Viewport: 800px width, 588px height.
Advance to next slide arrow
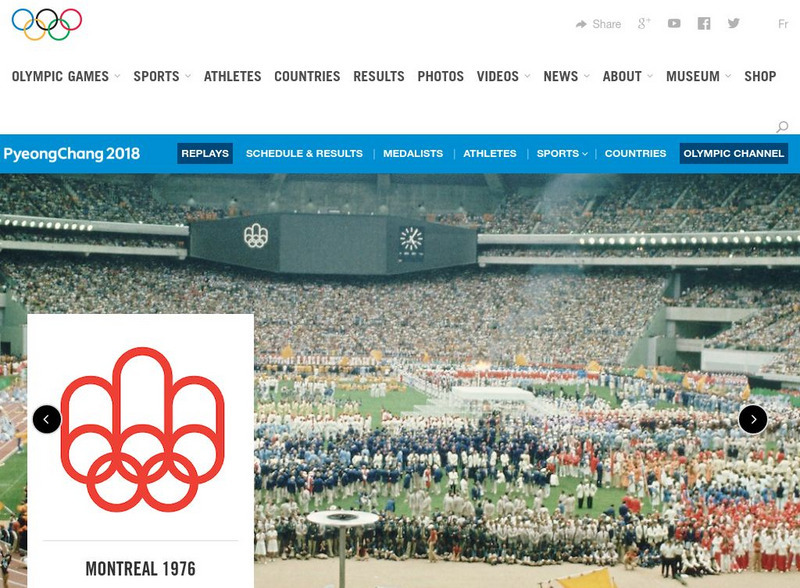(x=753, y=419)
